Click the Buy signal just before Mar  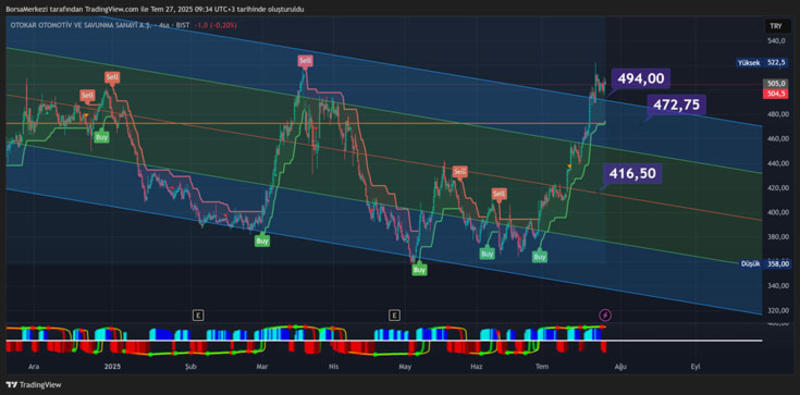[x=262, y=240]
